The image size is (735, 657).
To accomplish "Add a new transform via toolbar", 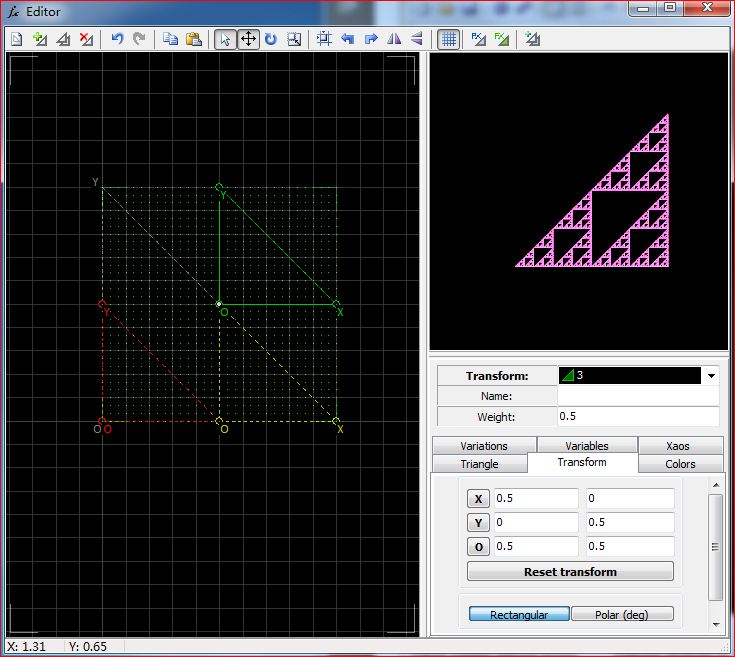I will pos(40,39).
